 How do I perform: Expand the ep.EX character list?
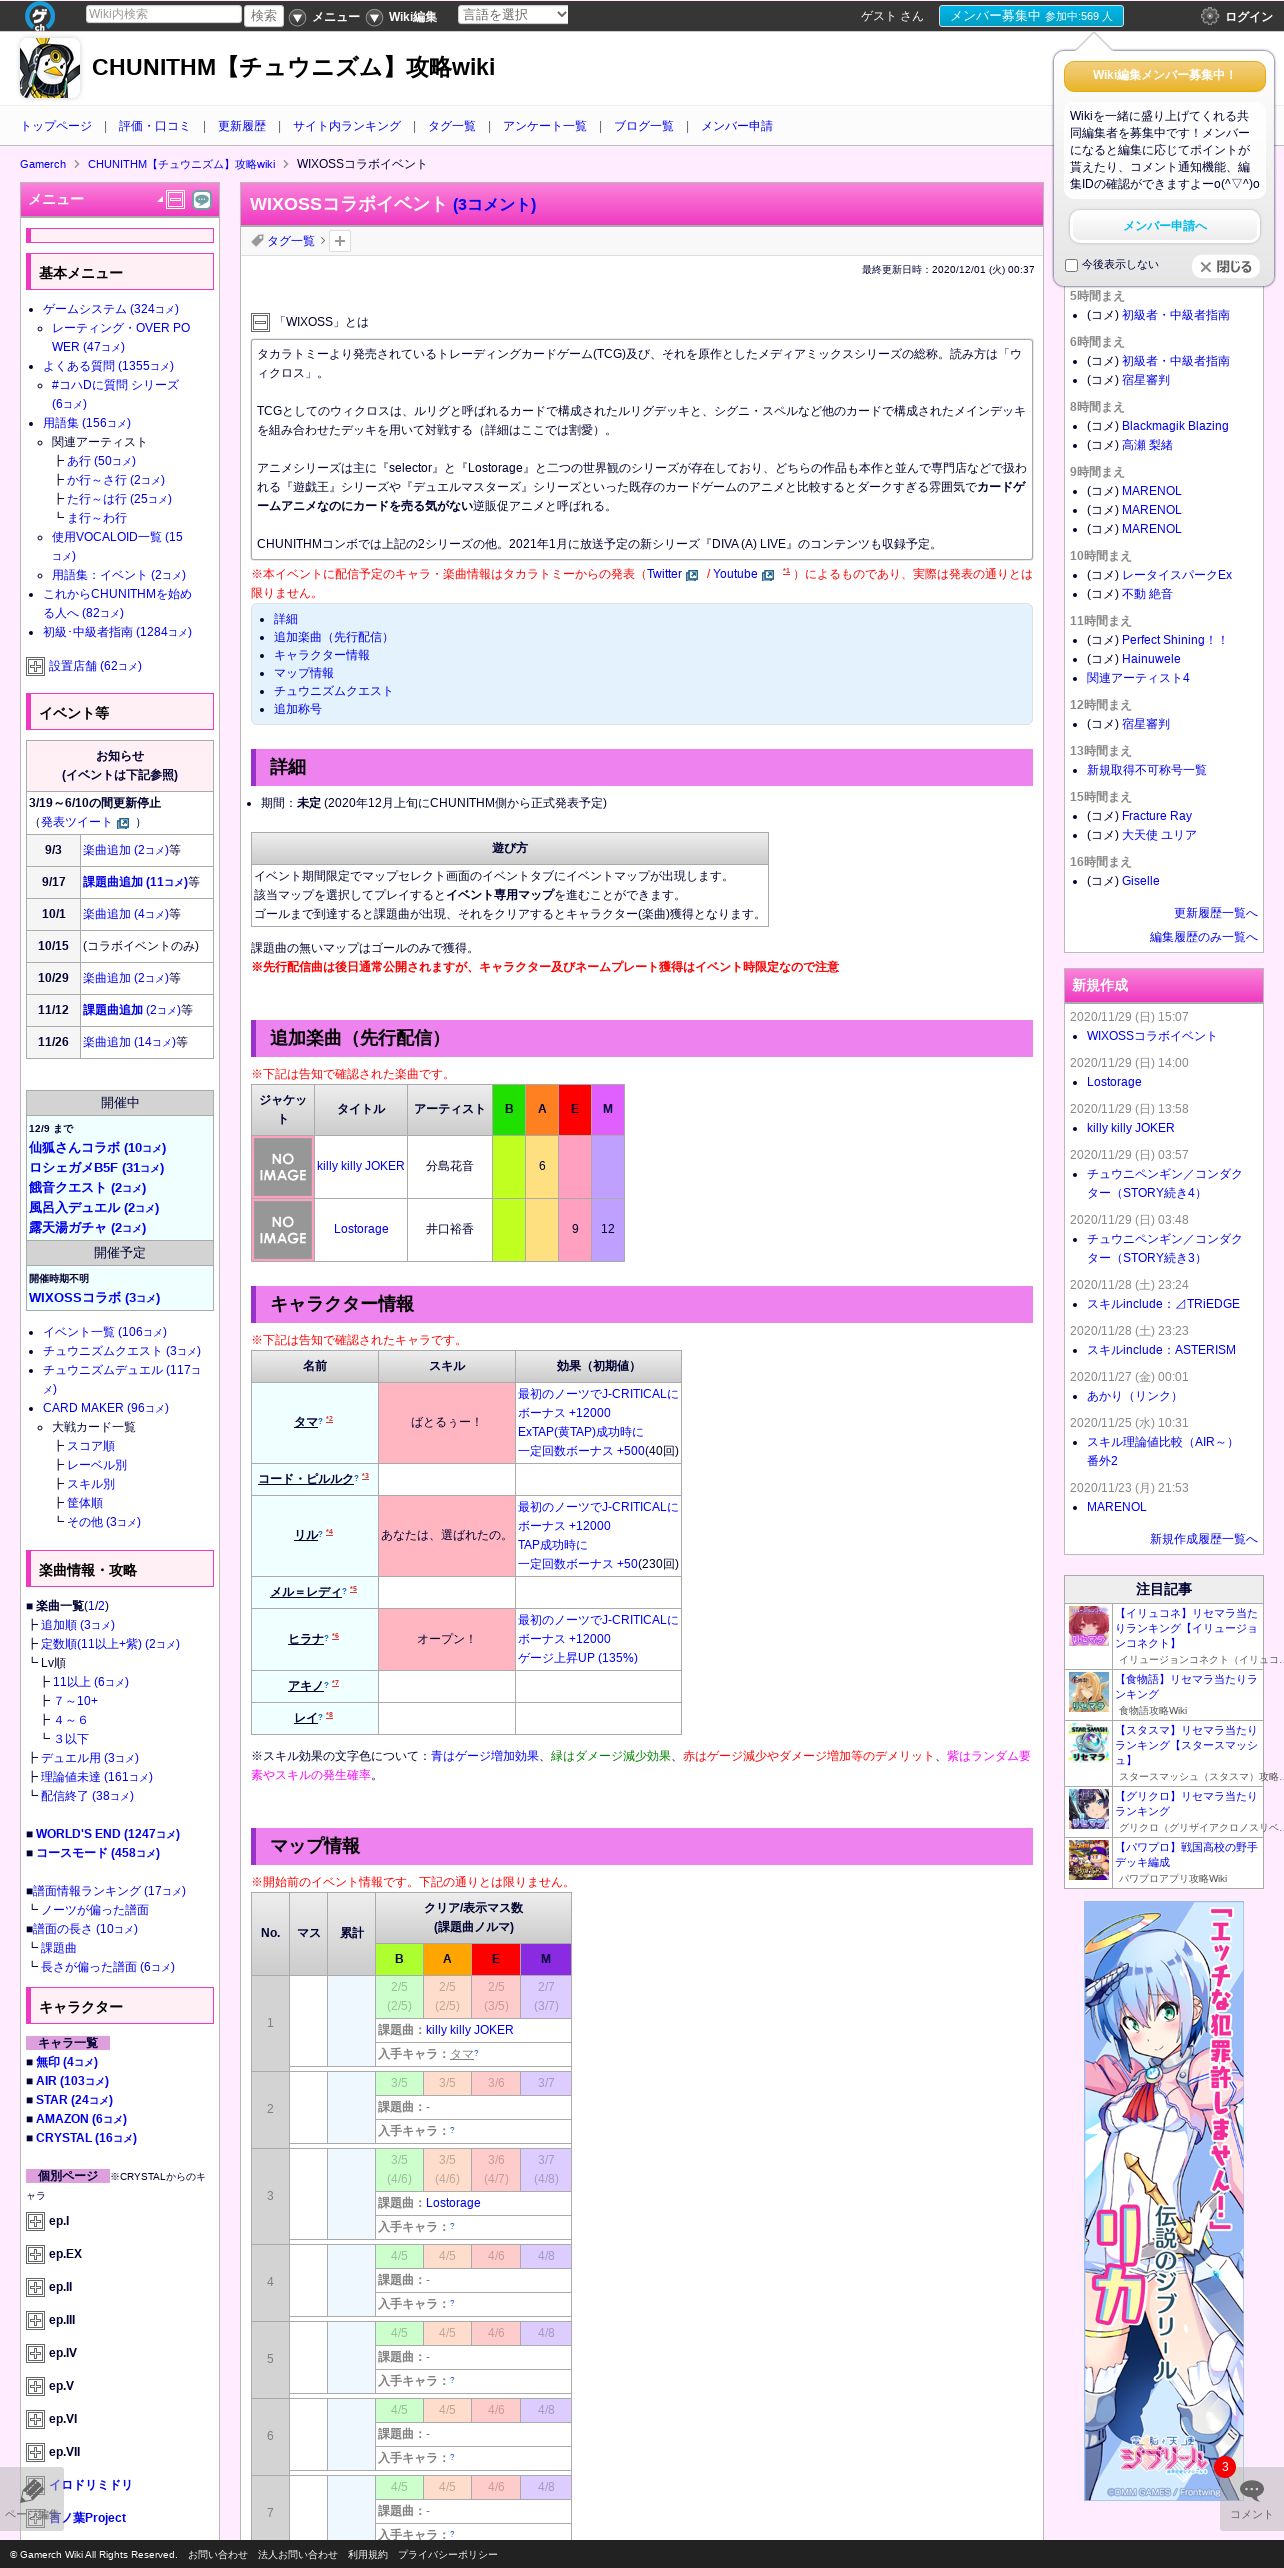tap(35, 2254)
